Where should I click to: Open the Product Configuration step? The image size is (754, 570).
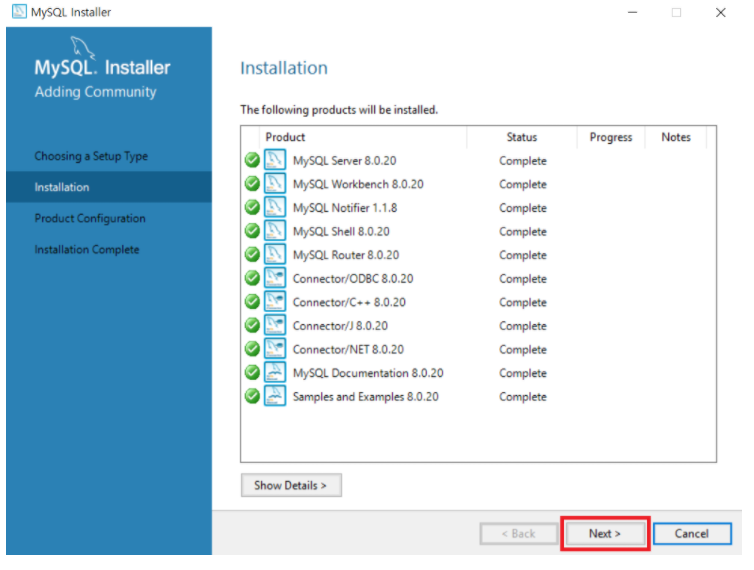click(x=90, y=218)
